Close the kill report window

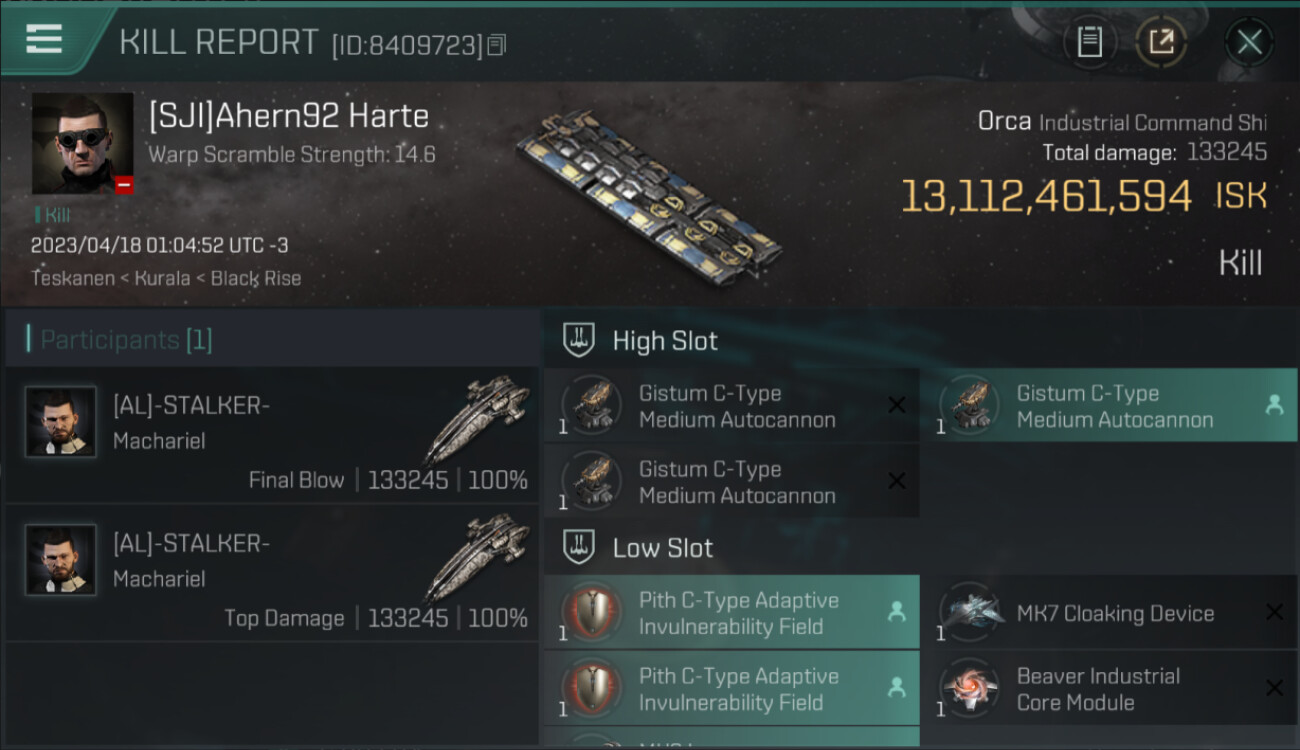tap(1249, 42)
